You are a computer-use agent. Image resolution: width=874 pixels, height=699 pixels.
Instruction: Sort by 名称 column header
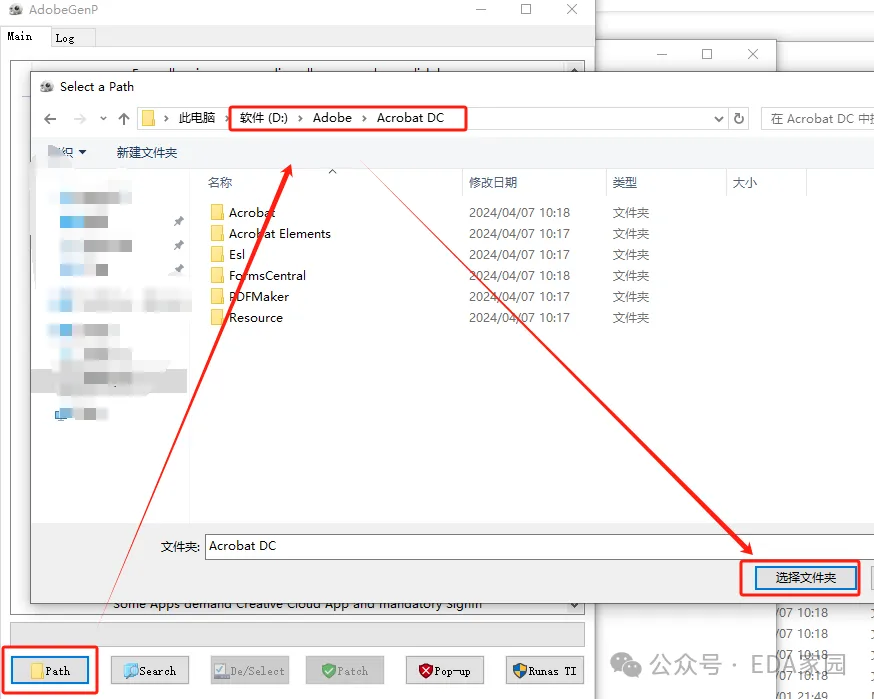(220, 182)
